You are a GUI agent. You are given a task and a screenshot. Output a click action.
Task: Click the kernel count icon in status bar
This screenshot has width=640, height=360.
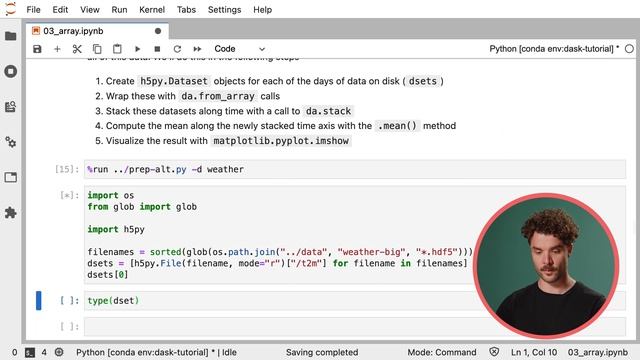tap(59, 352)
